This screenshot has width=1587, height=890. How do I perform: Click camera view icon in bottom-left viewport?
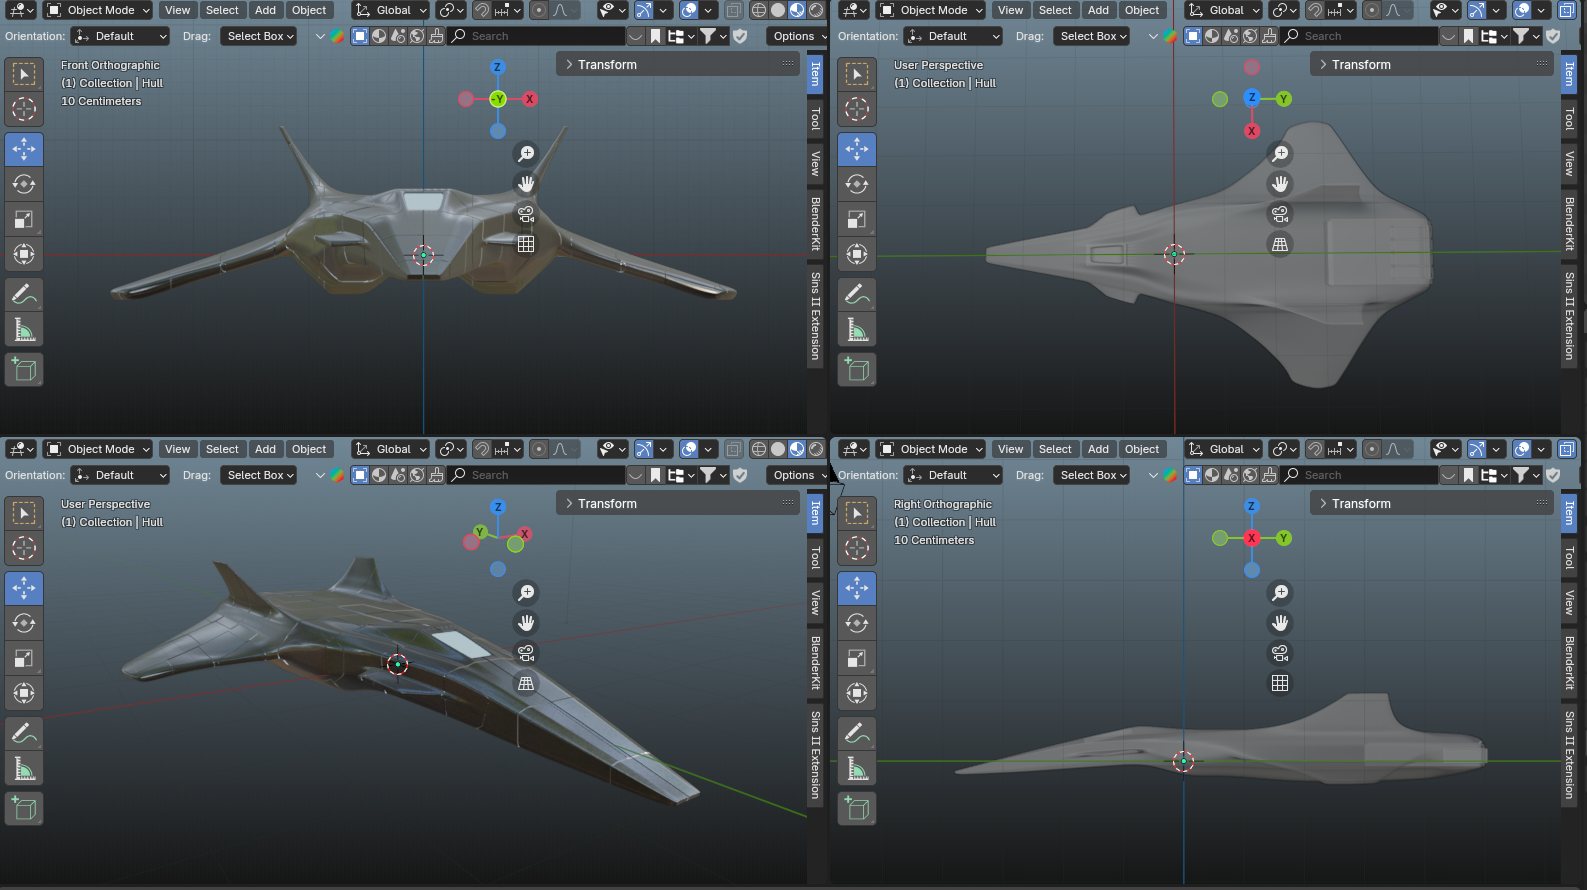point(526,653)
